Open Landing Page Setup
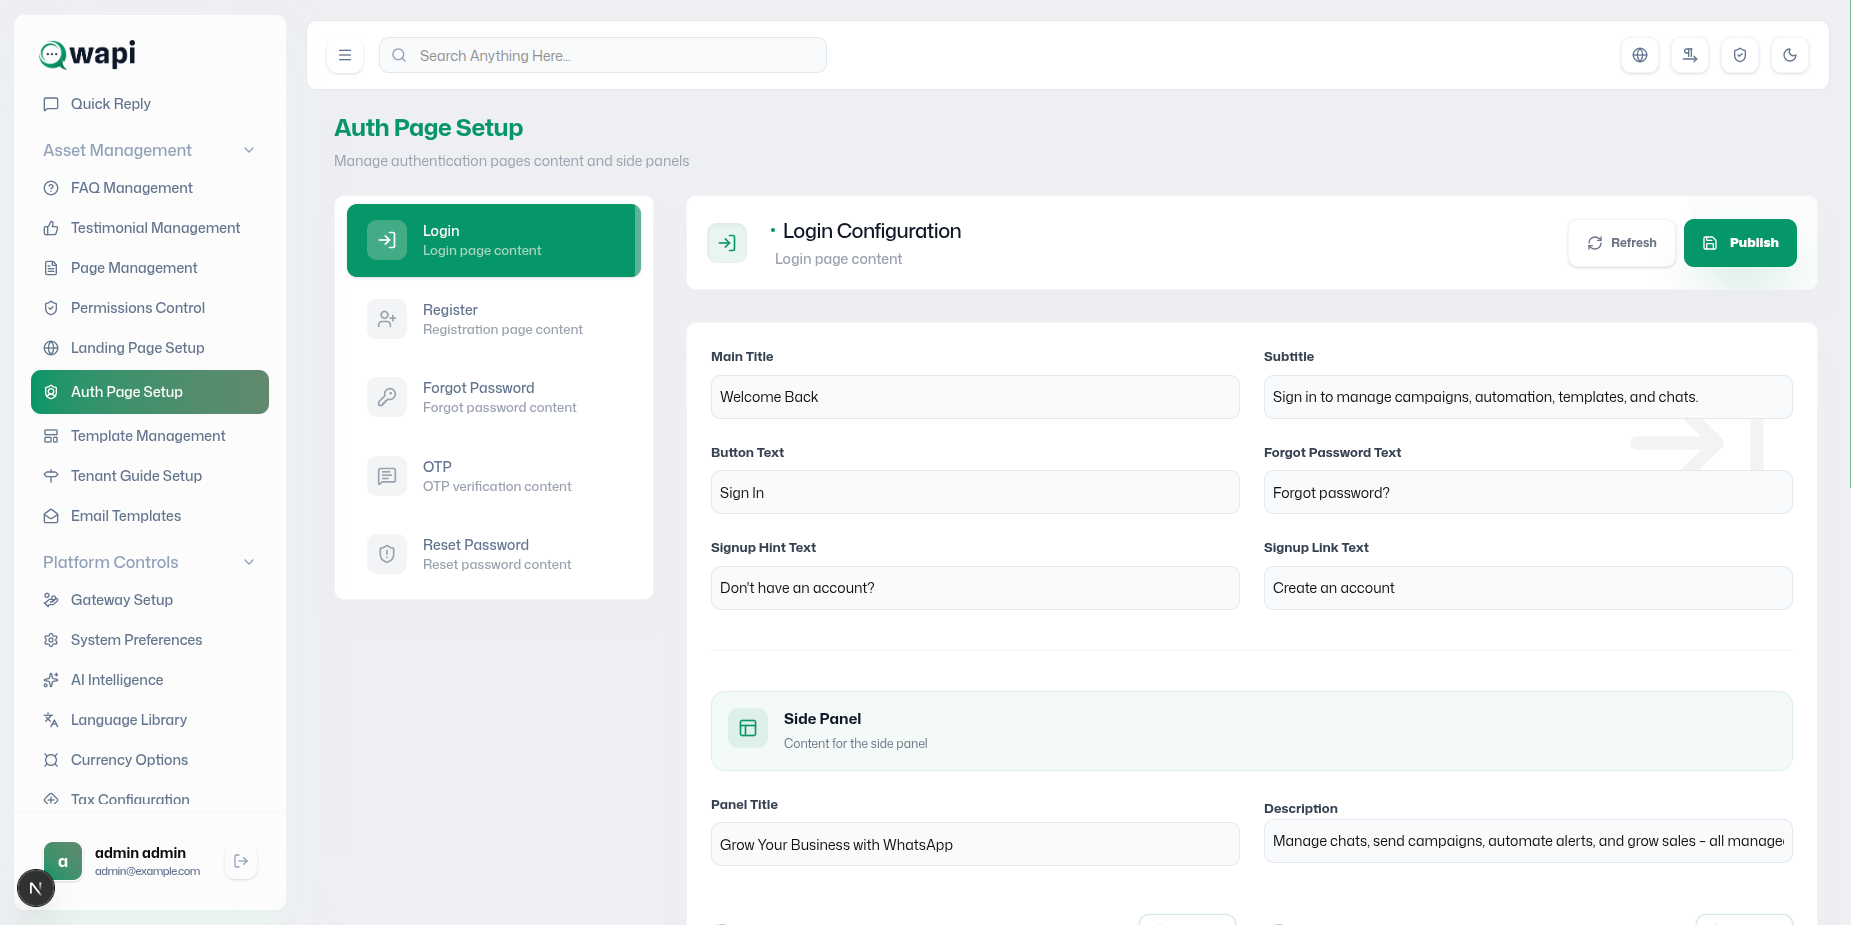Image resolution: width=1851 pixels, height=925 pixels. (x=150, y=348)
